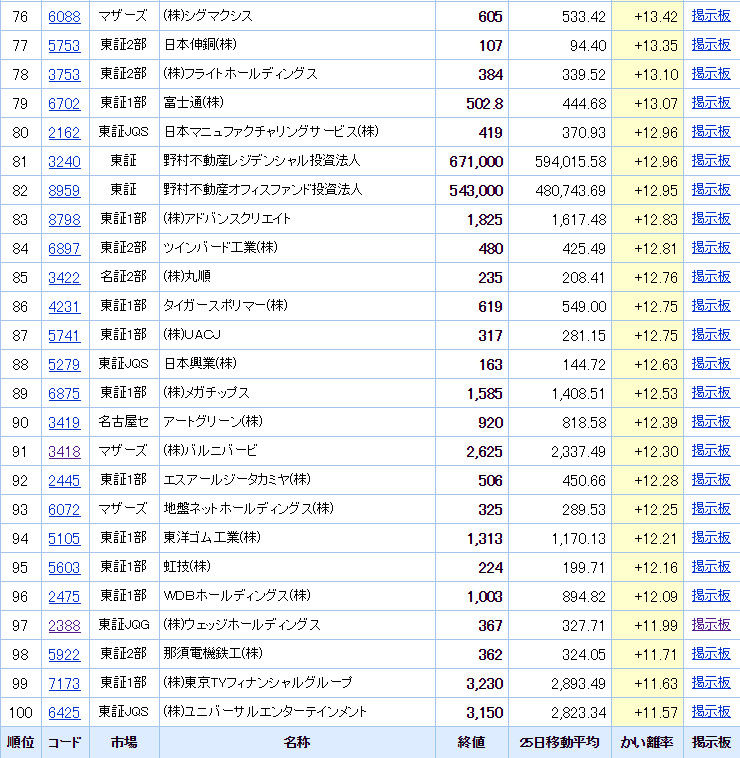740x758 pixels.
Task: Open stock code 6897 link
Action: [x=64, y=249]
